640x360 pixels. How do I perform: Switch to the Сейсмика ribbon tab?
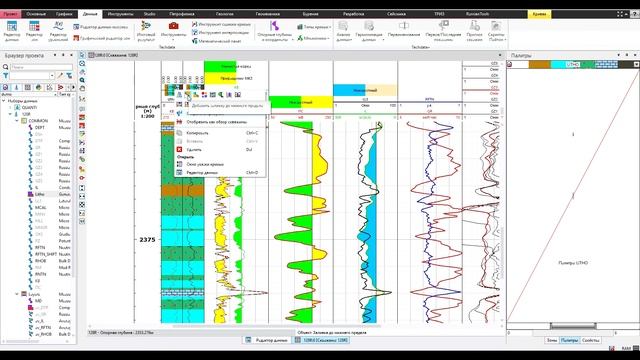(396, 14)
